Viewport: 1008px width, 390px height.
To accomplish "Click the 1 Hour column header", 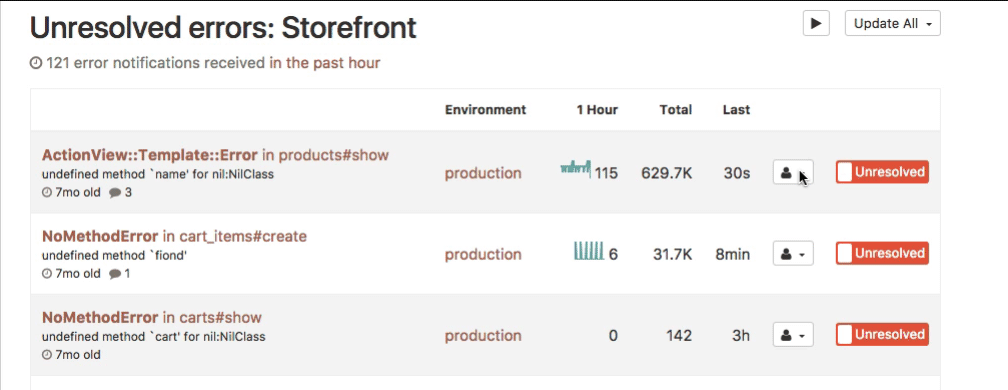I will tap(597, 110).
